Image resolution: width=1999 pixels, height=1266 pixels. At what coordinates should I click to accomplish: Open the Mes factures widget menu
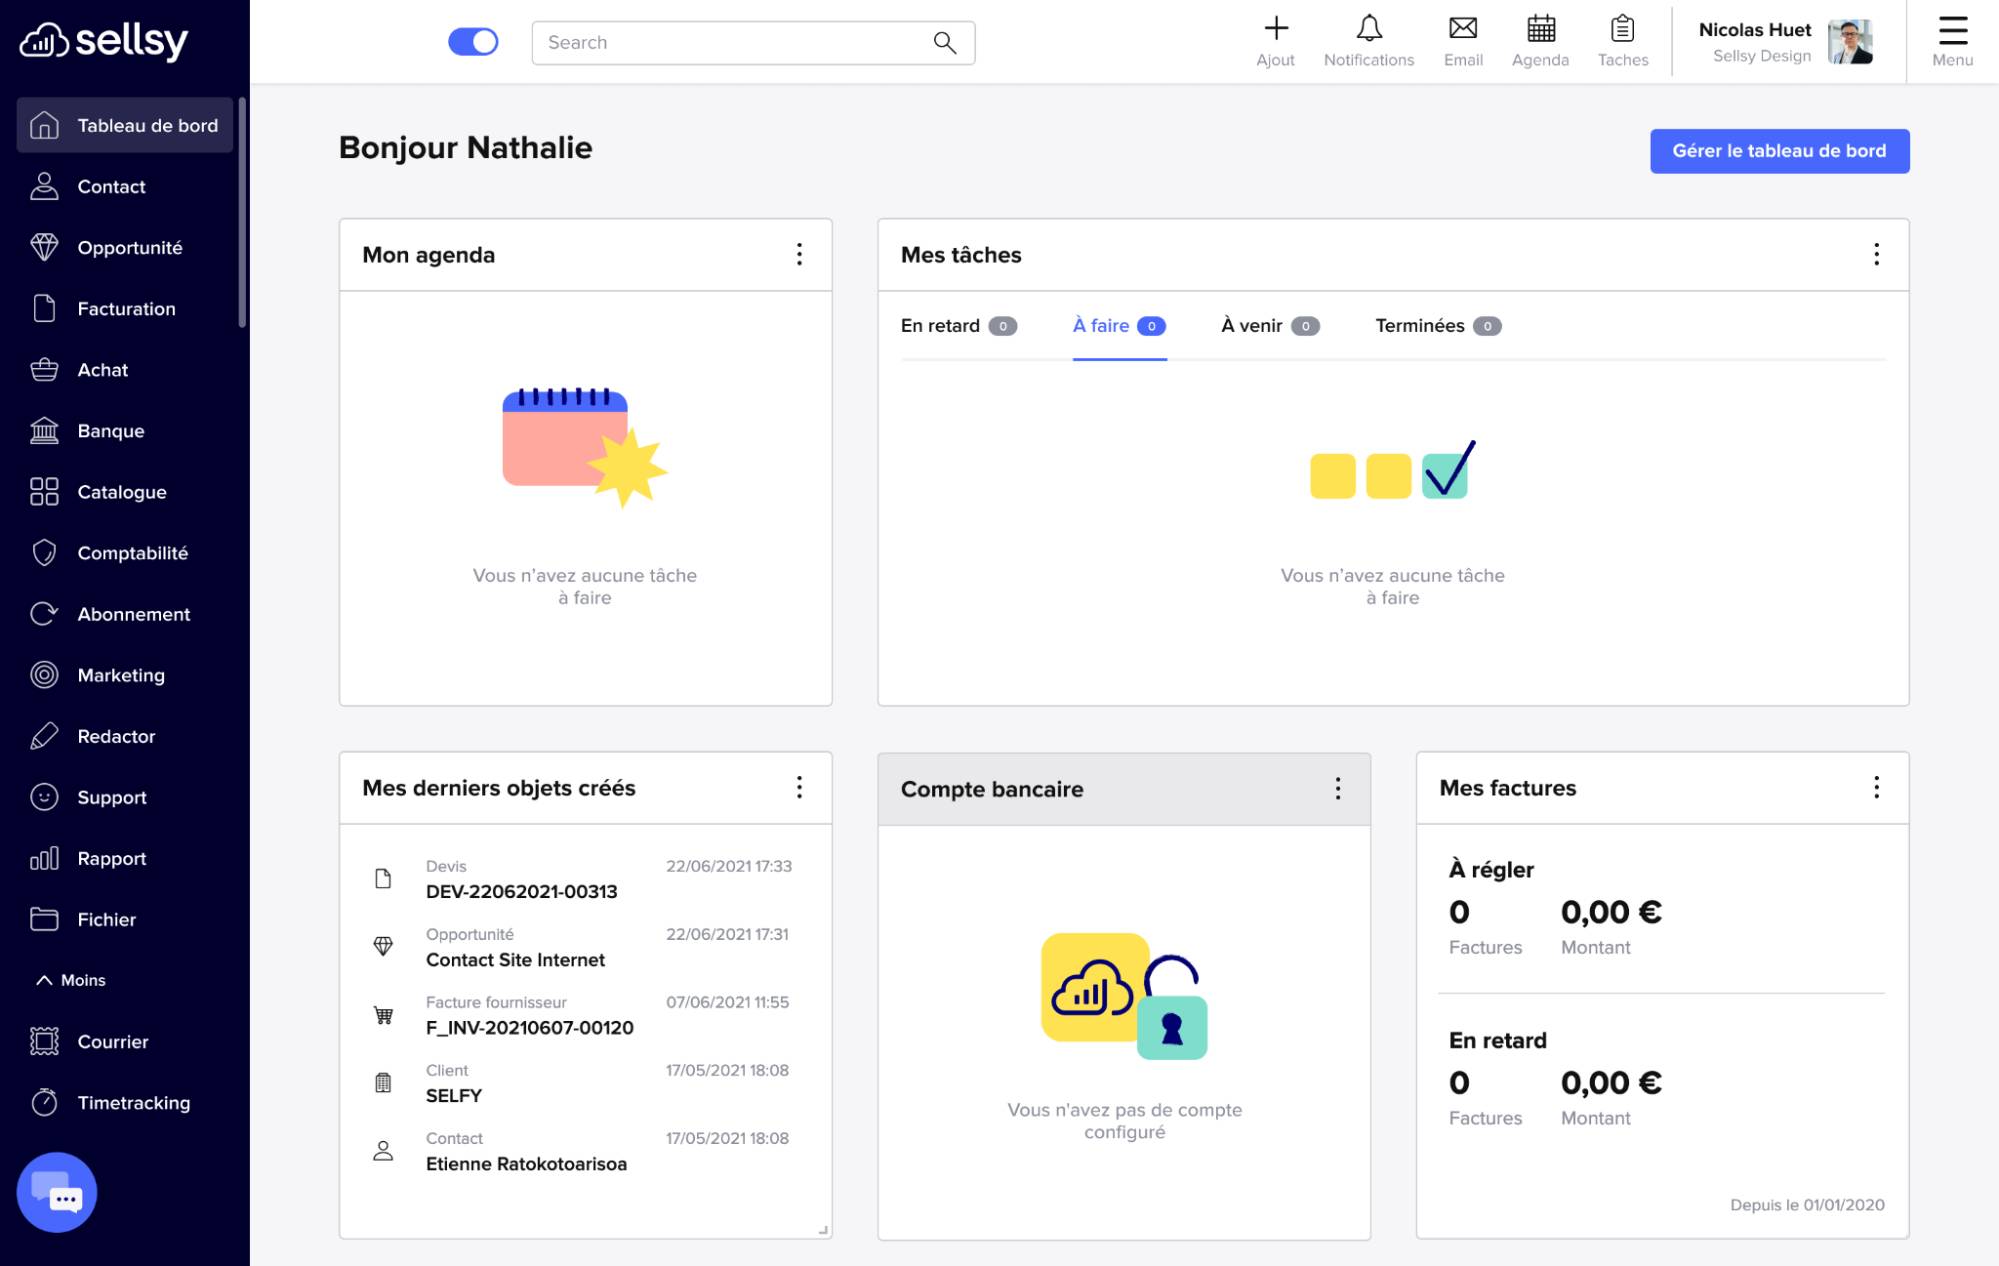[x=1877, y=788]
